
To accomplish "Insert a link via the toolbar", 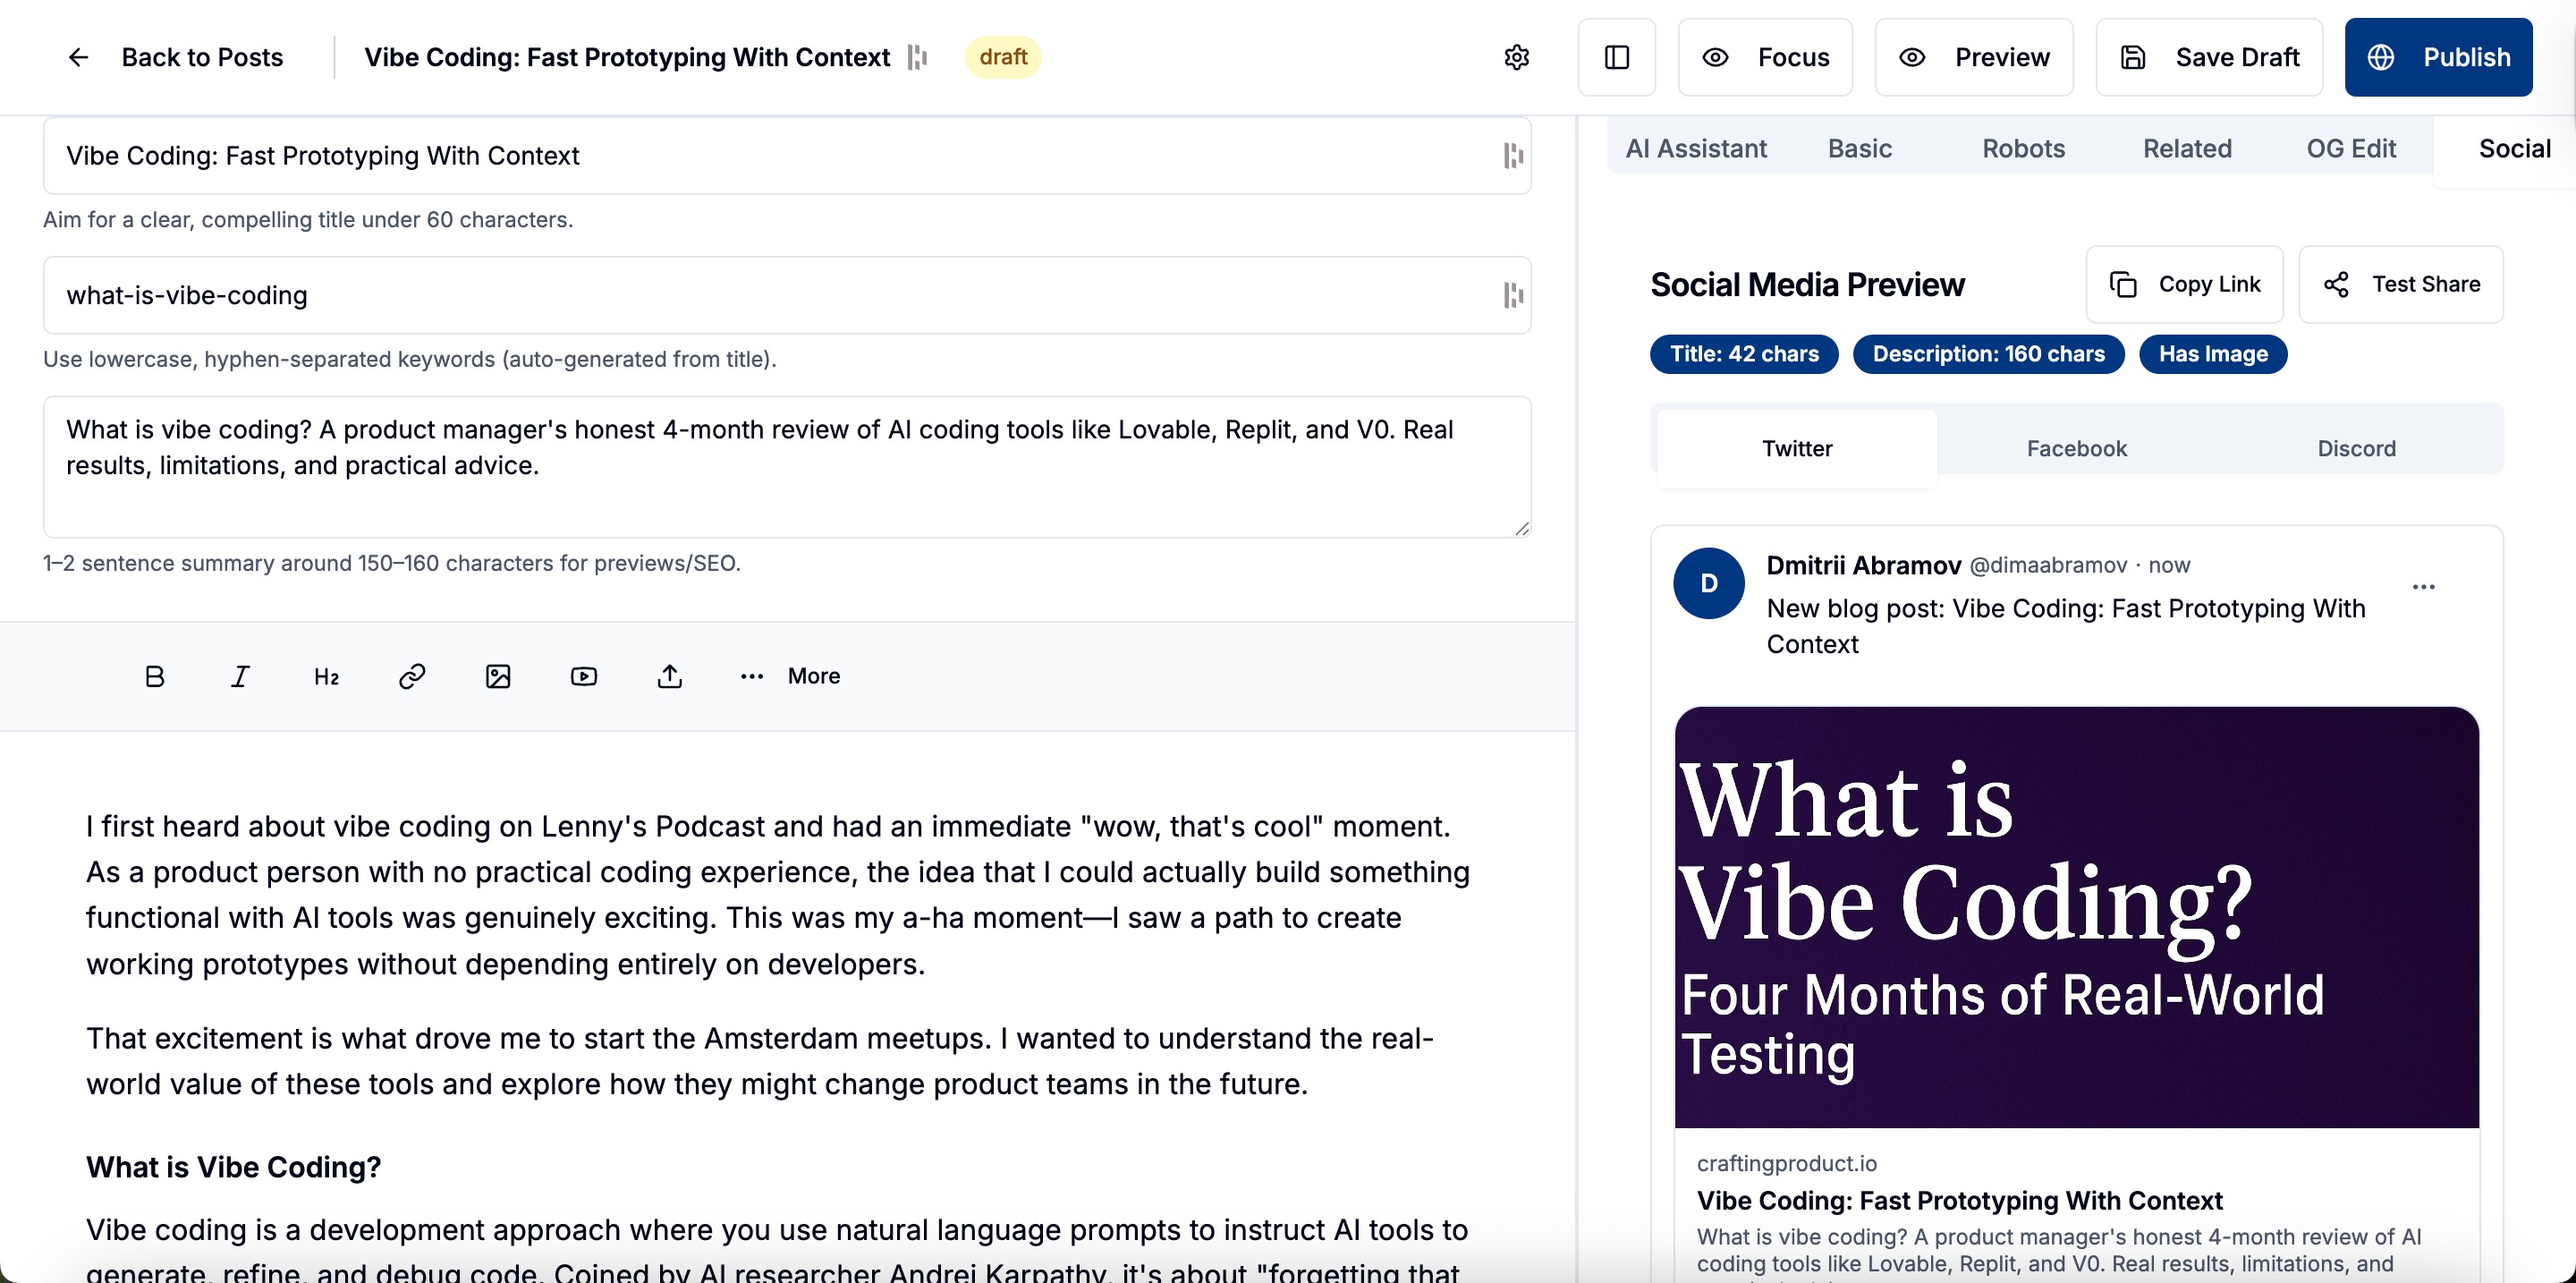I will coord(412,676).
